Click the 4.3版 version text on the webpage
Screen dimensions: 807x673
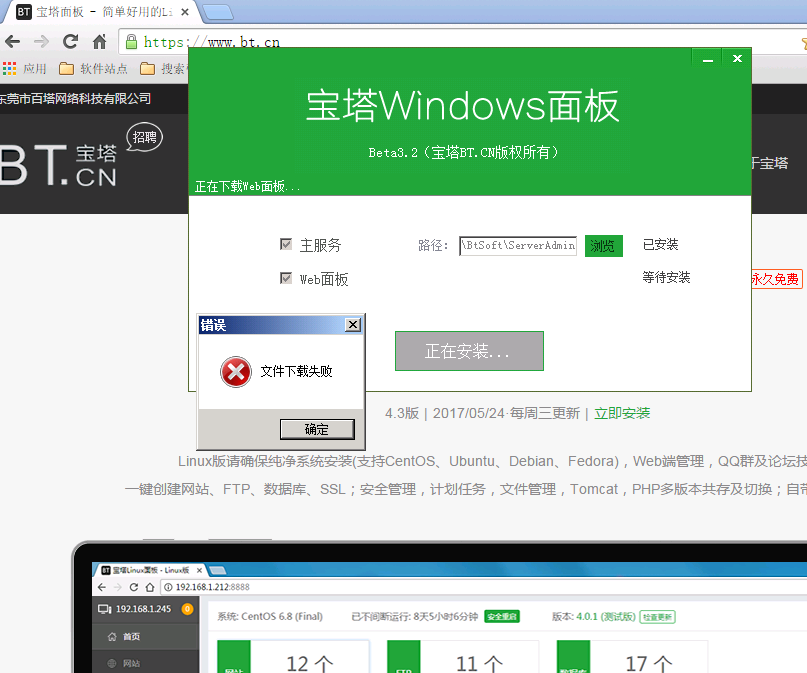point(402,413)
